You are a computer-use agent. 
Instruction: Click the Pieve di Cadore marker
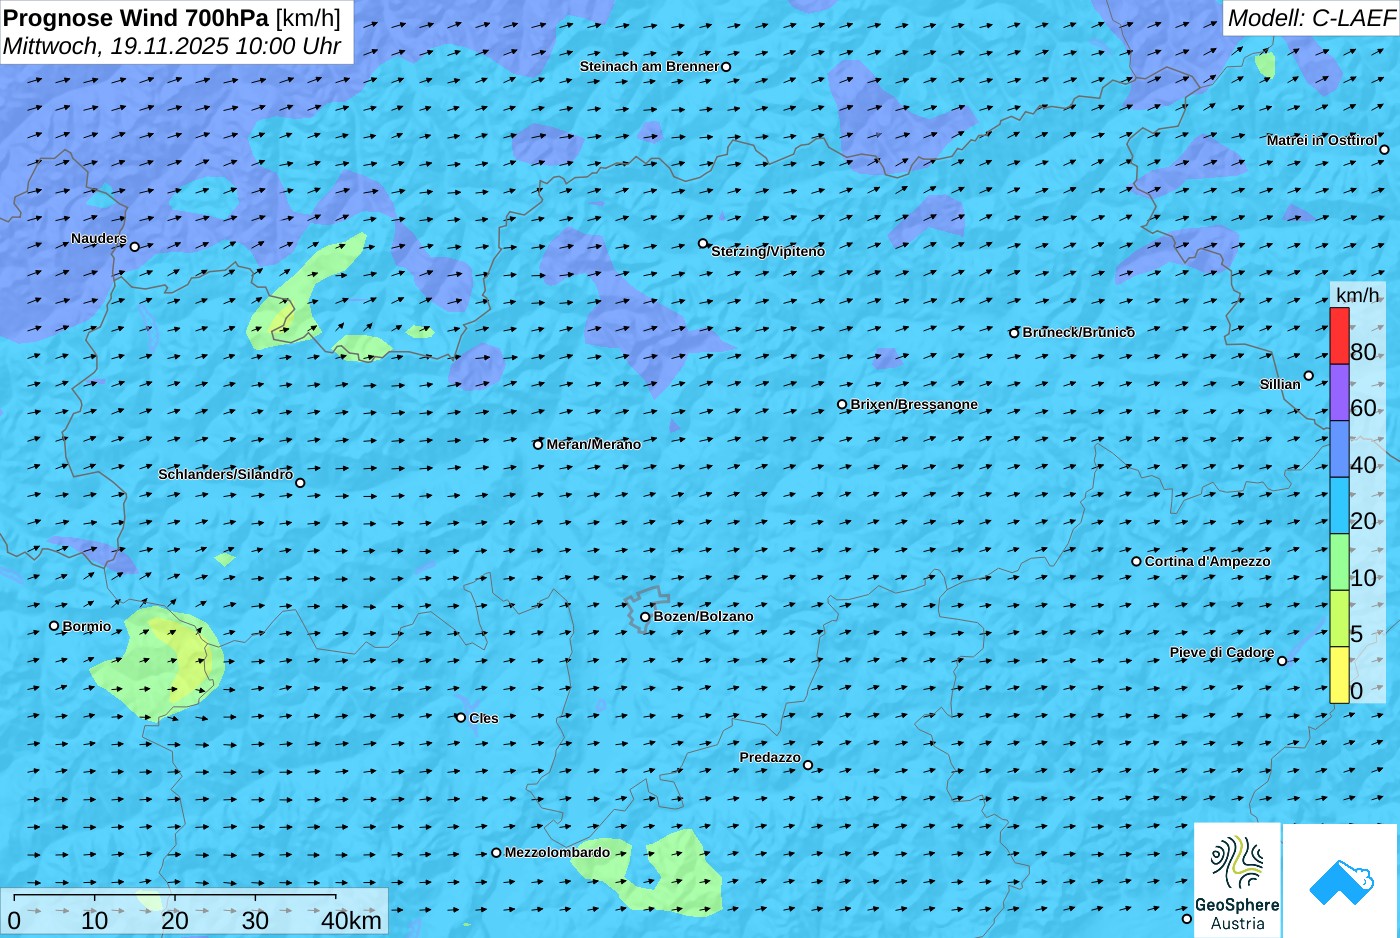(x=1282, y=660)
